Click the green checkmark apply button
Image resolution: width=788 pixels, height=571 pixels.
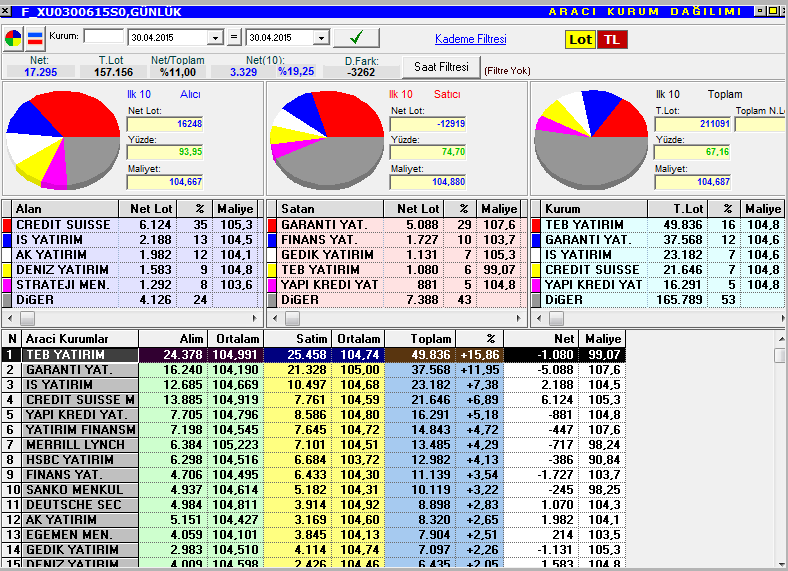(x=356, y=38)
